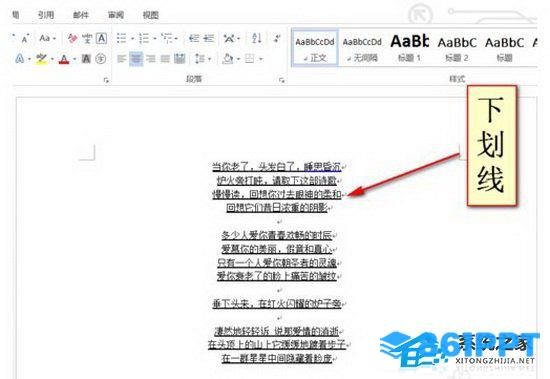Apply the 无间隔 style
Screen dimensions: 550x379
coord(362,48)
